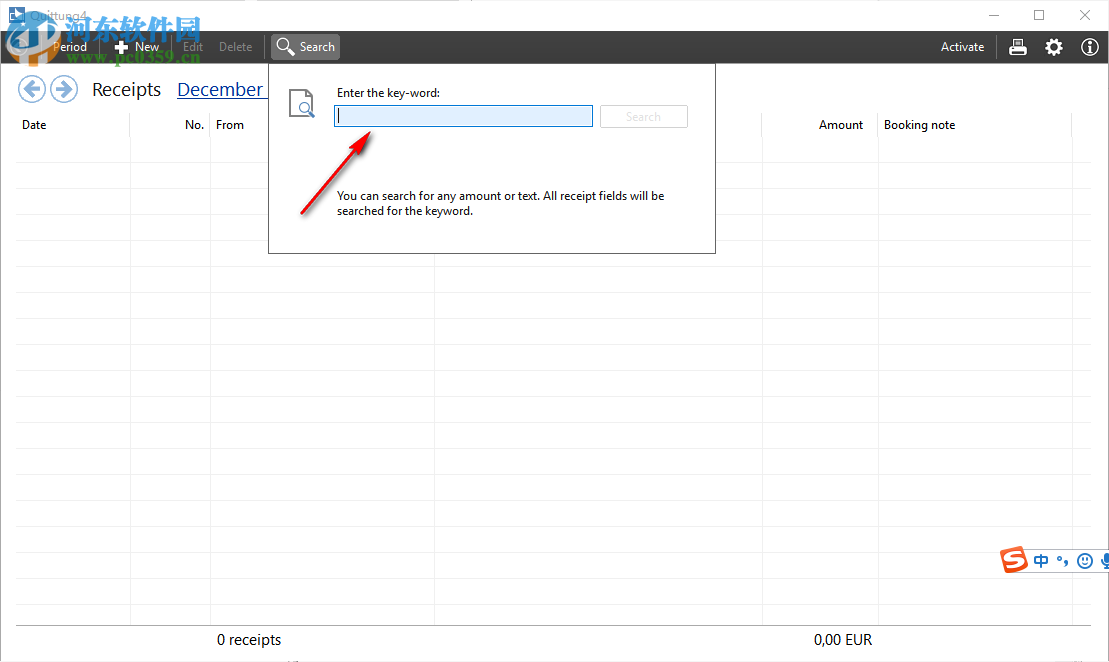Go to next period with right arrow

click(x=63, y=89)
